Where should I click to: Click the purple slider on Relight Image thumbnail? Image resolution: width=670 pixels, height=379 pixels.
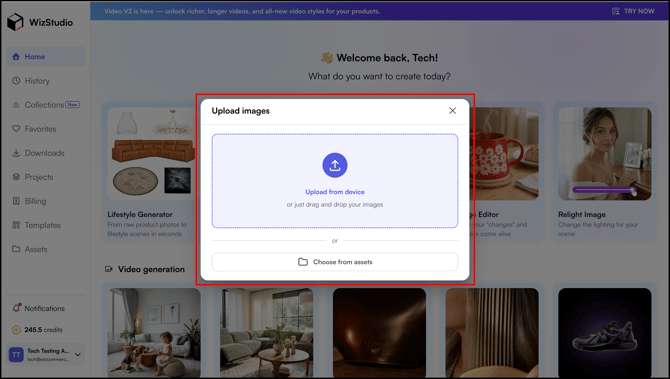click(x=604, y=190)
